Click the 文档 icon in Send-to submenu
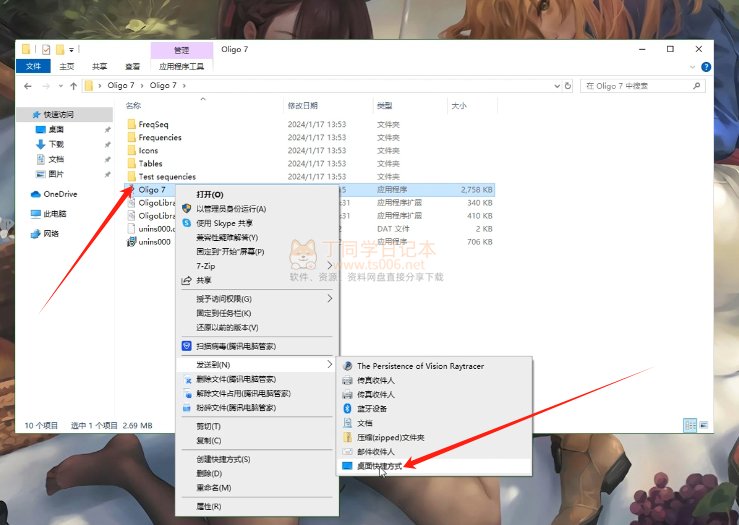This screenshot has width=739, height=525. tap(347, 423)
